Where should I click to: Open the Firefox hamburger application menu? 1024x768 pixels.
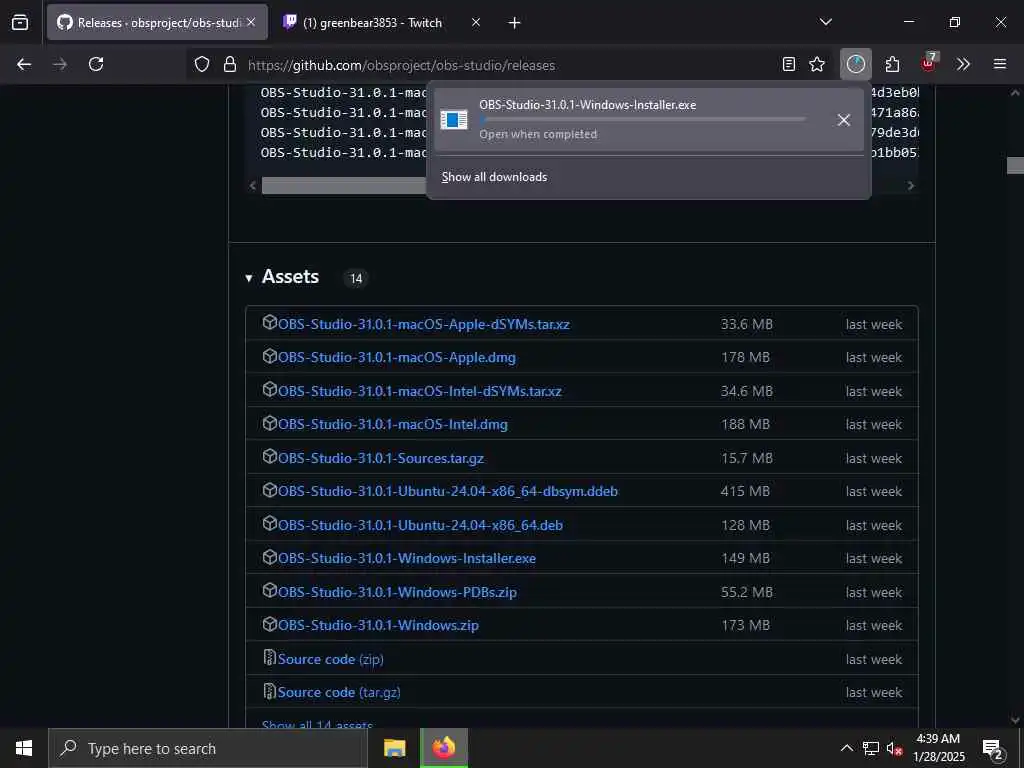point(1000,64)
